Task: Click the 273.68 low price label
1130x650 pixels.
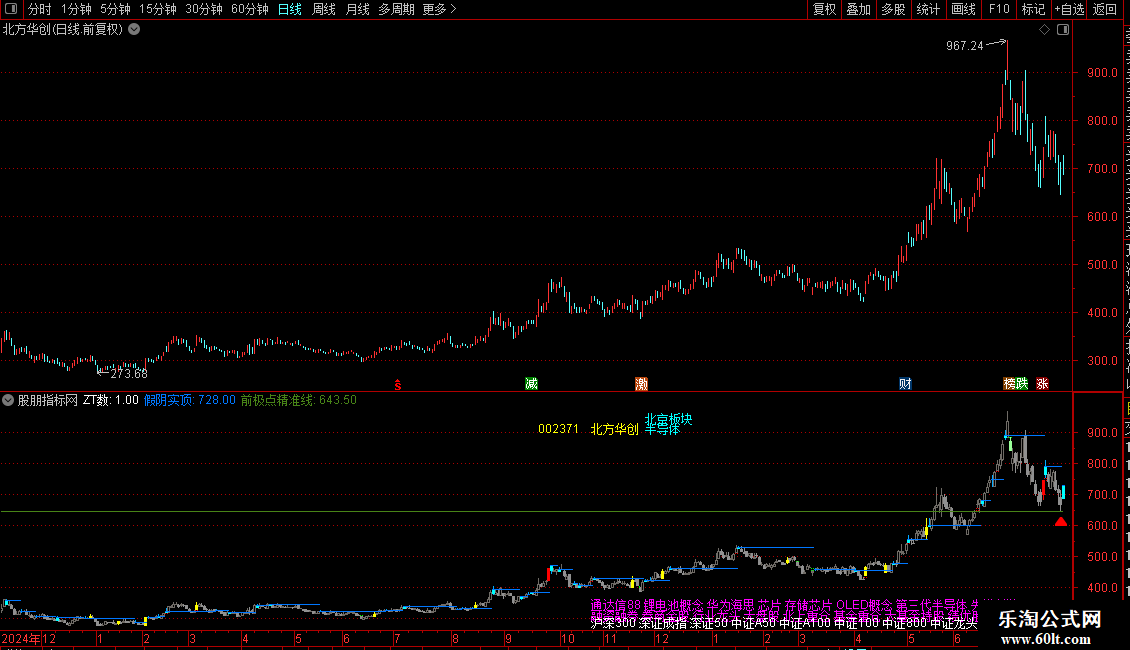Action: 128,373
